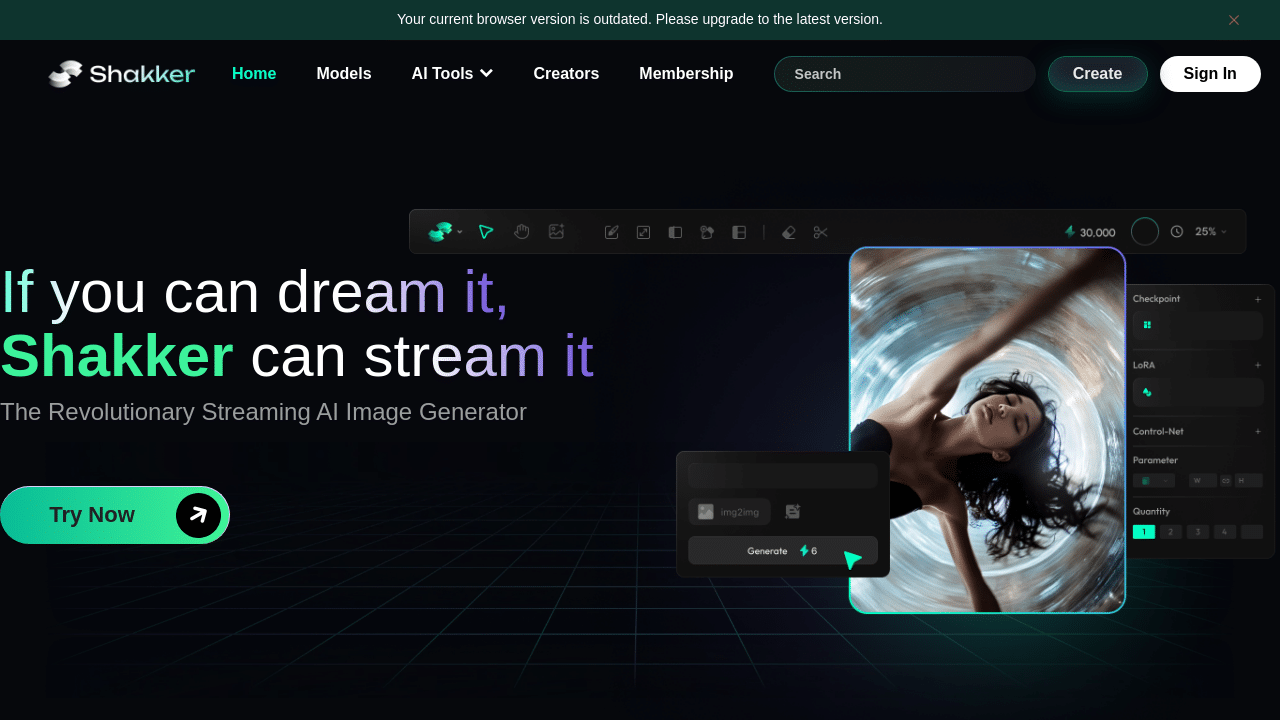Open the AI Tools dropdown menu

click(452, 73)
